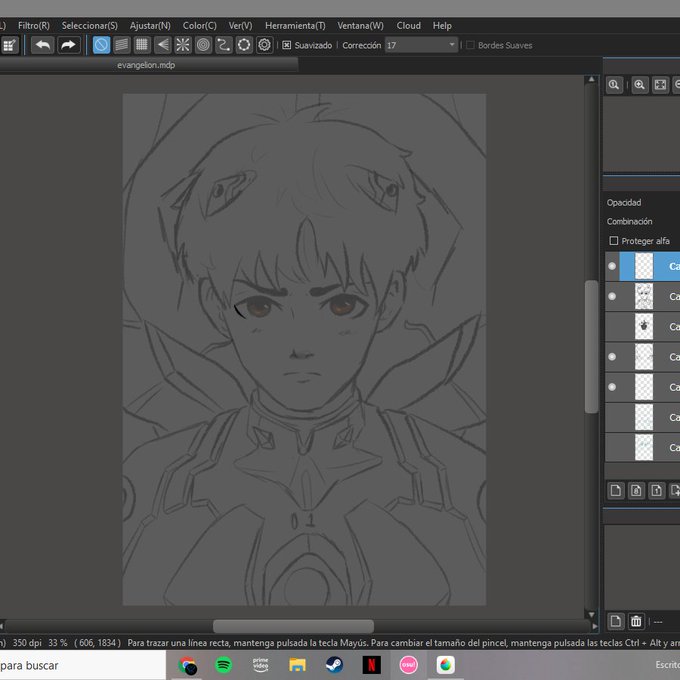680x680 pixels.
Task: Select the concentric circle snap guide
Action: [203, 45]
